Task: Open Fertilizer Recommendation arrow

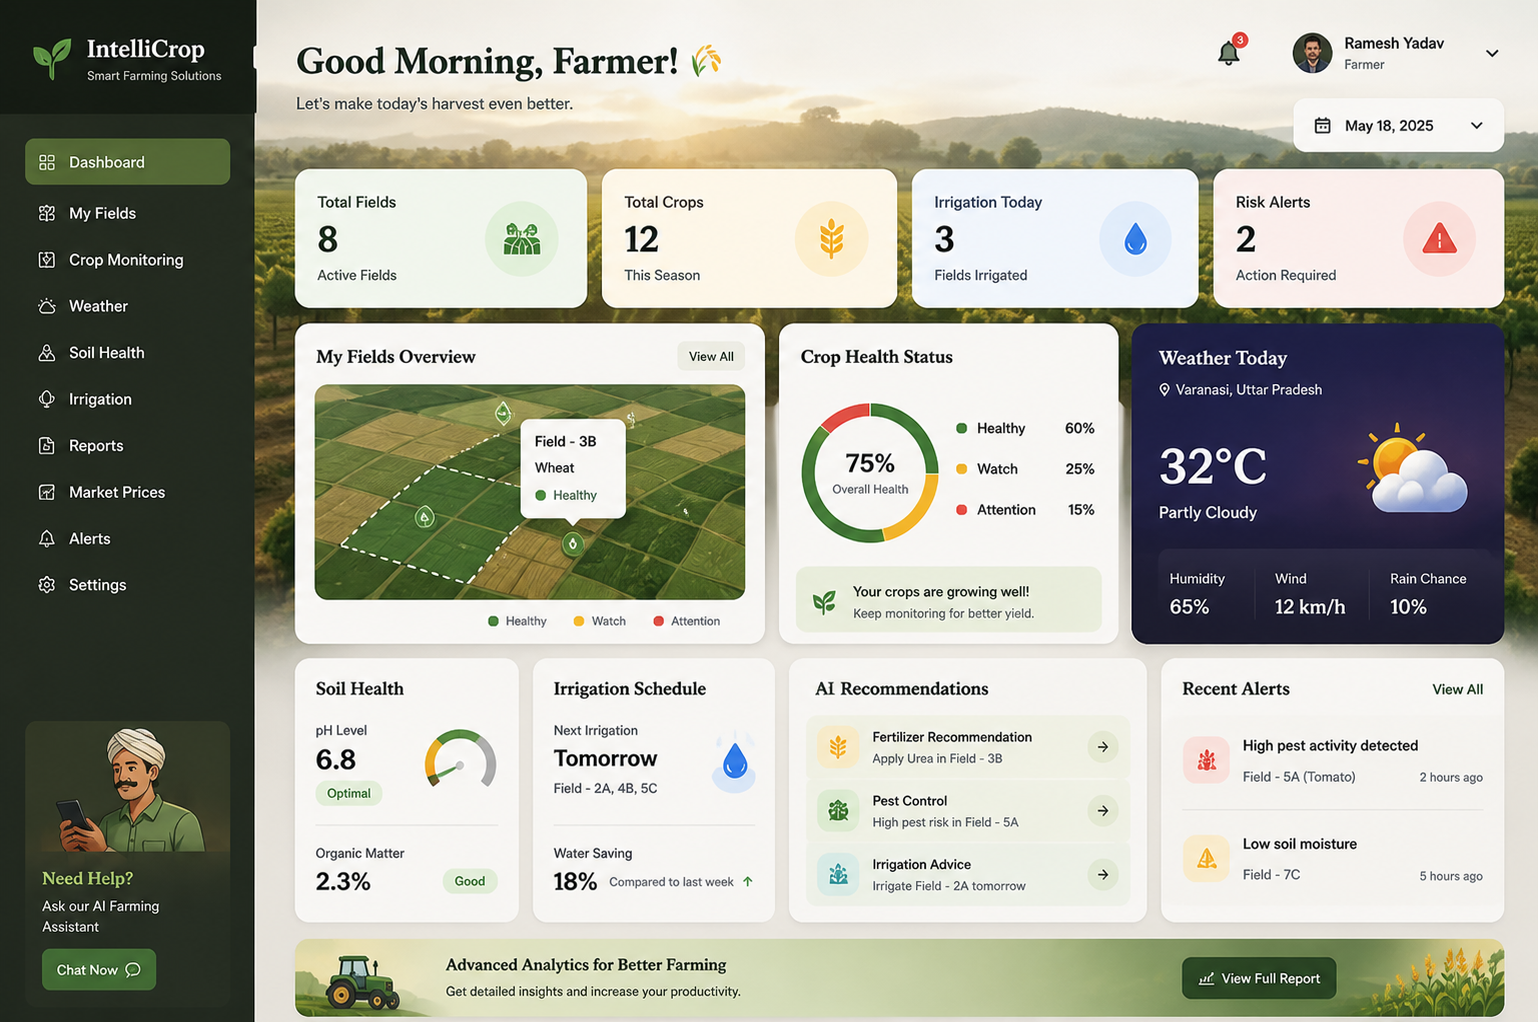Action: pos(1103,747)
